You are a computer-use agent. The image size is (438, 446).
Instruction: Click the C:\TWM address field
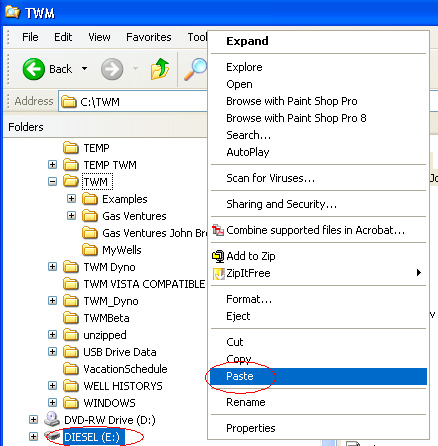point(133,102)
